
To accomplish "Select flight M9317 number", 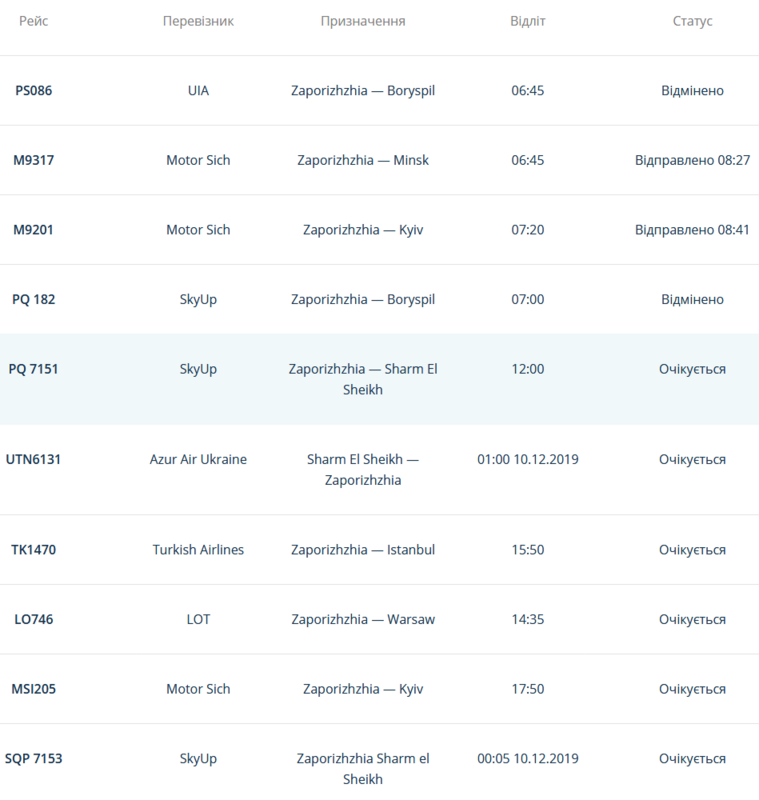I will point(33,160).
